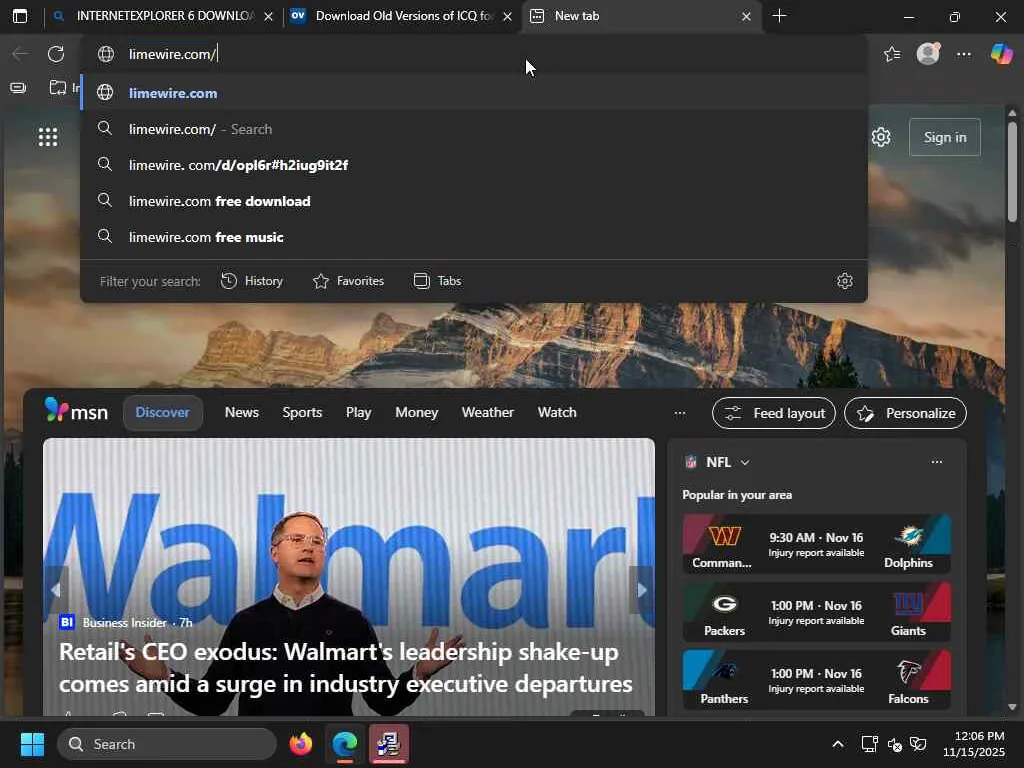Open the Commanders vs Dolphins game card
Viewport: 1024px width, 768px height.
[x=816, y=543]
